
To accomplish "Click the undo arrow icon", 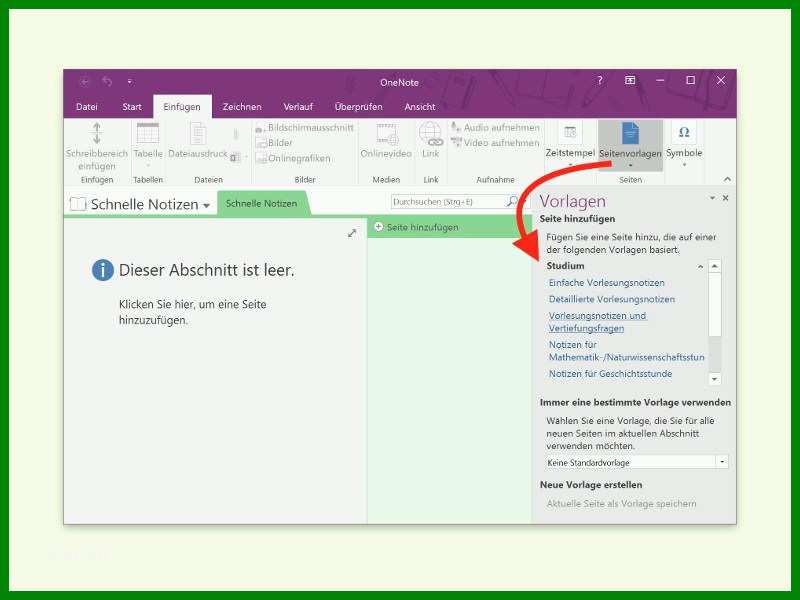I will [107, 82].
